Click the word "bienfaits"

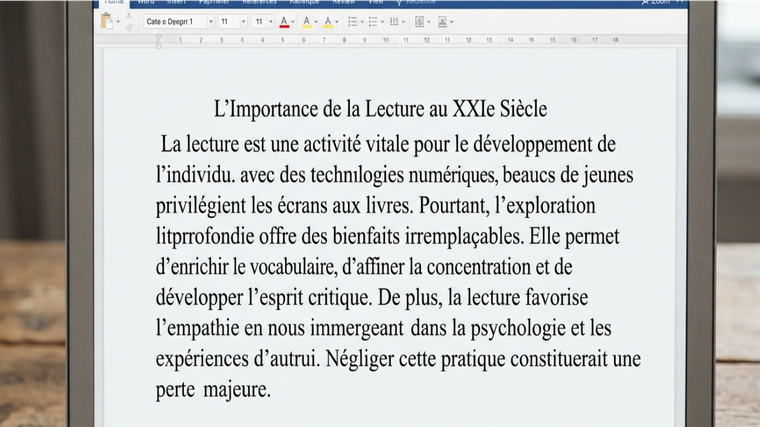click(x=366, y=236)
